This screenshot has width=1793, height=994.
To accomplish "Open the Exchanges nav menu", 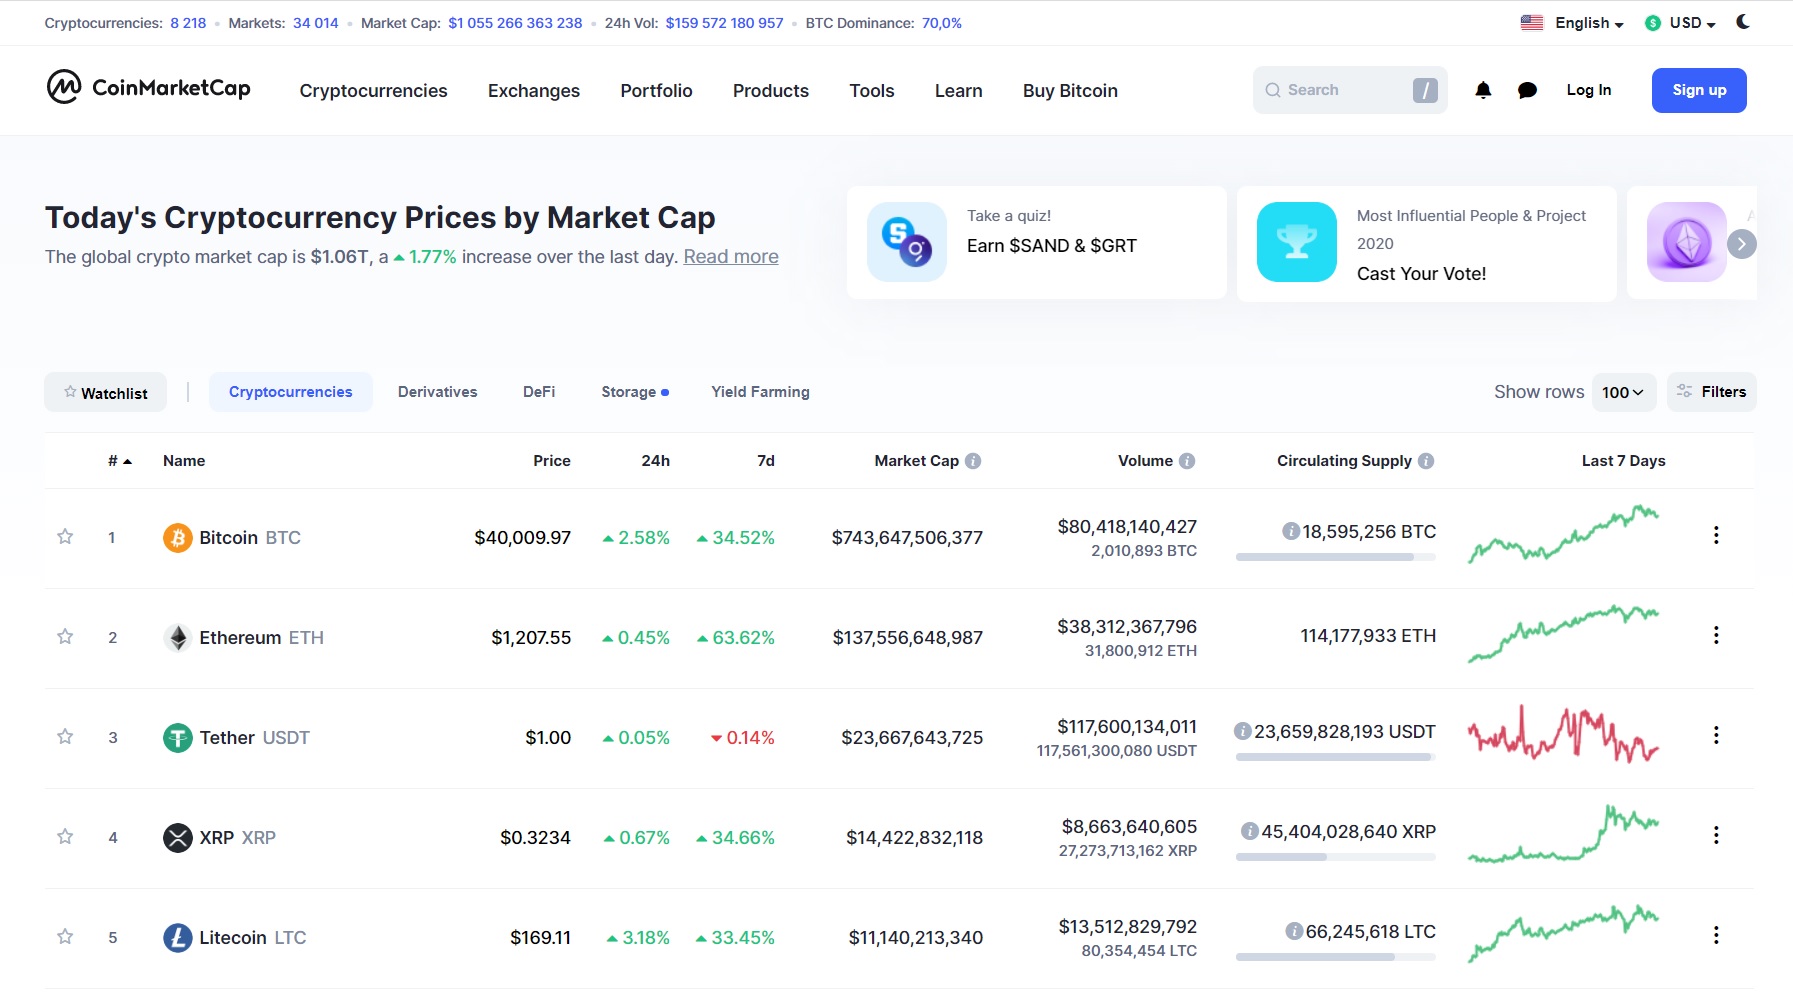I will coord(534,91).
